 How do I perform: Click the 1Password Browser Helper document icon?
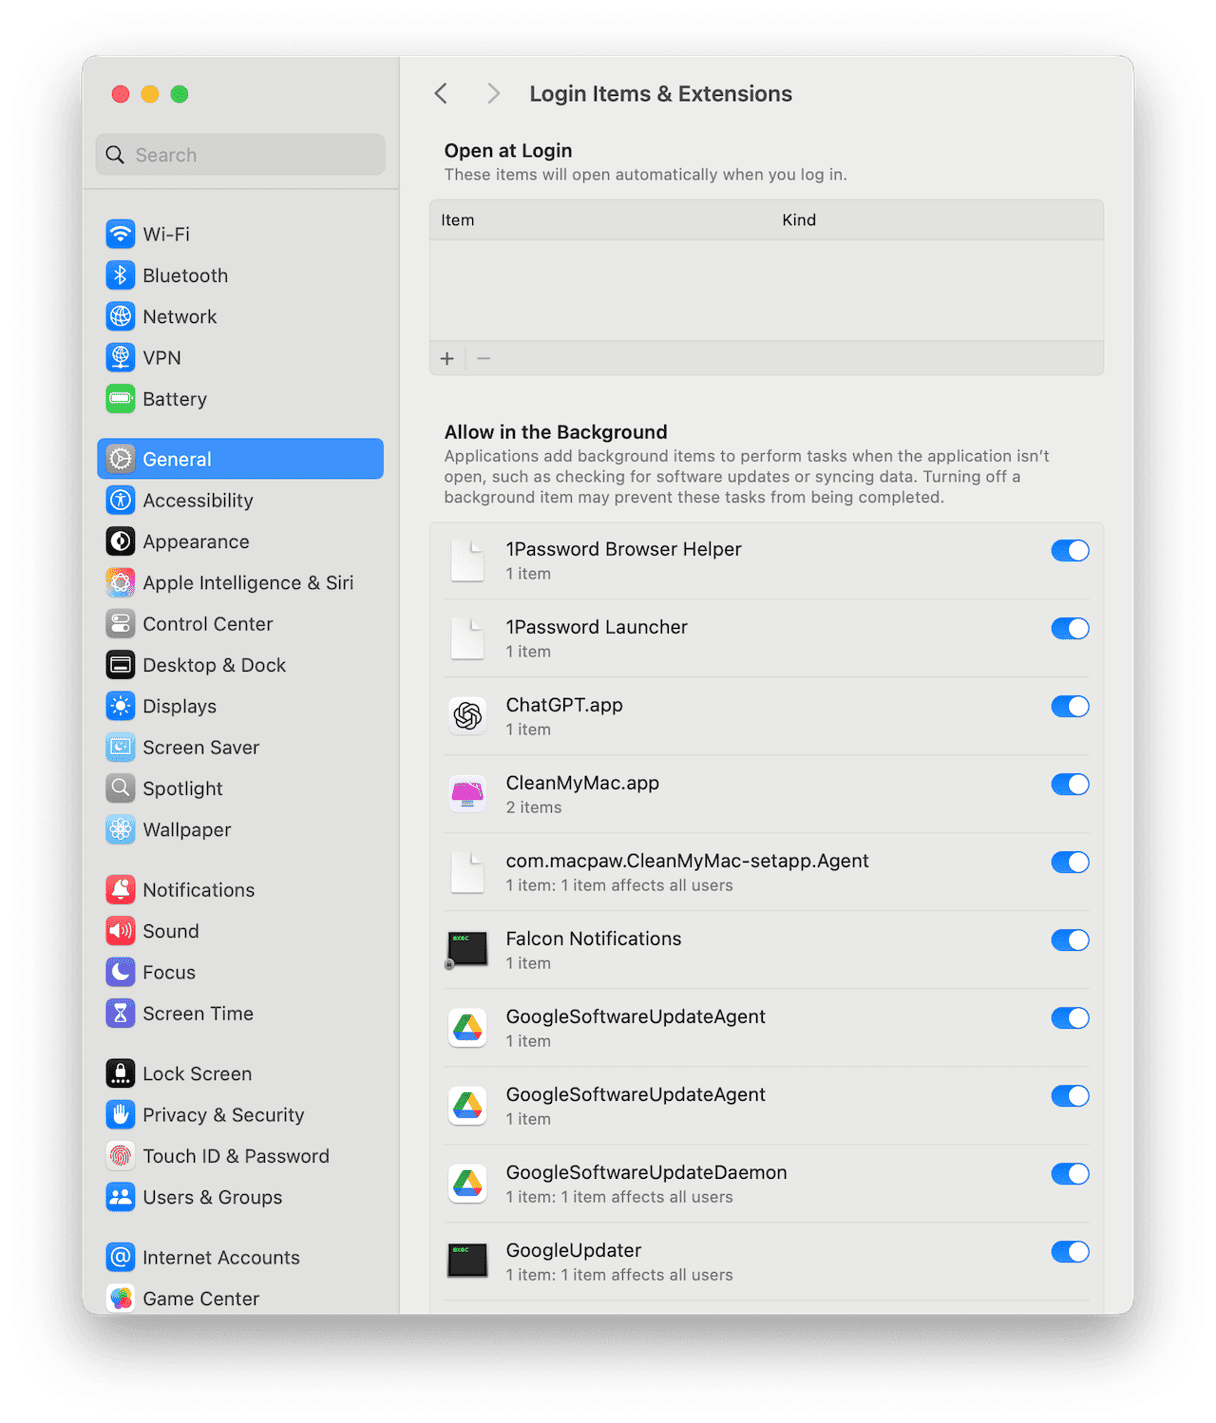coord(467,560)
